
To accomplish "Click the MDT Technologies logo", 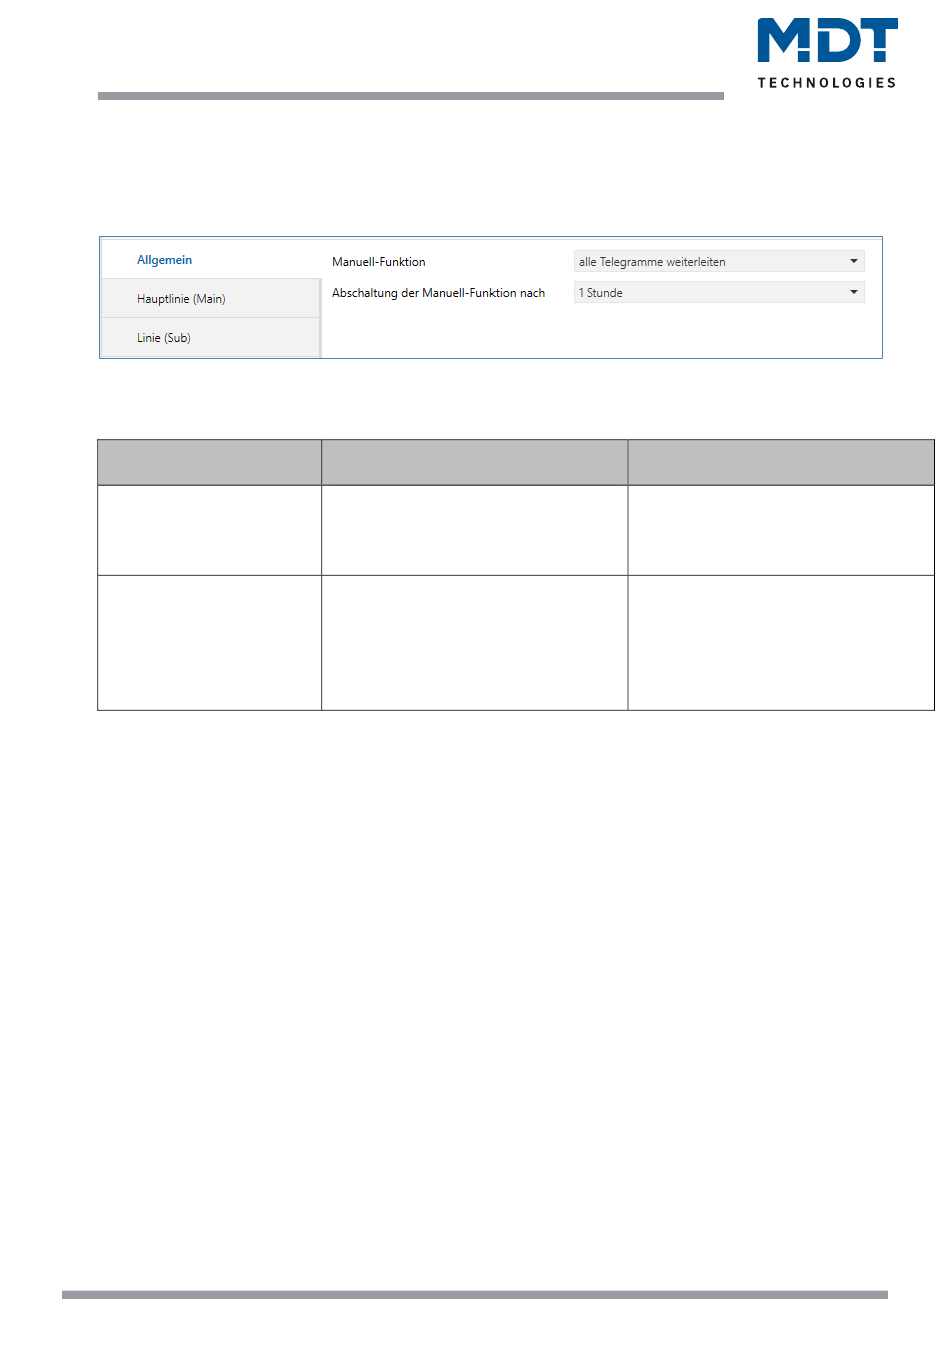I will pyautogui.click(x=827, y=53).
